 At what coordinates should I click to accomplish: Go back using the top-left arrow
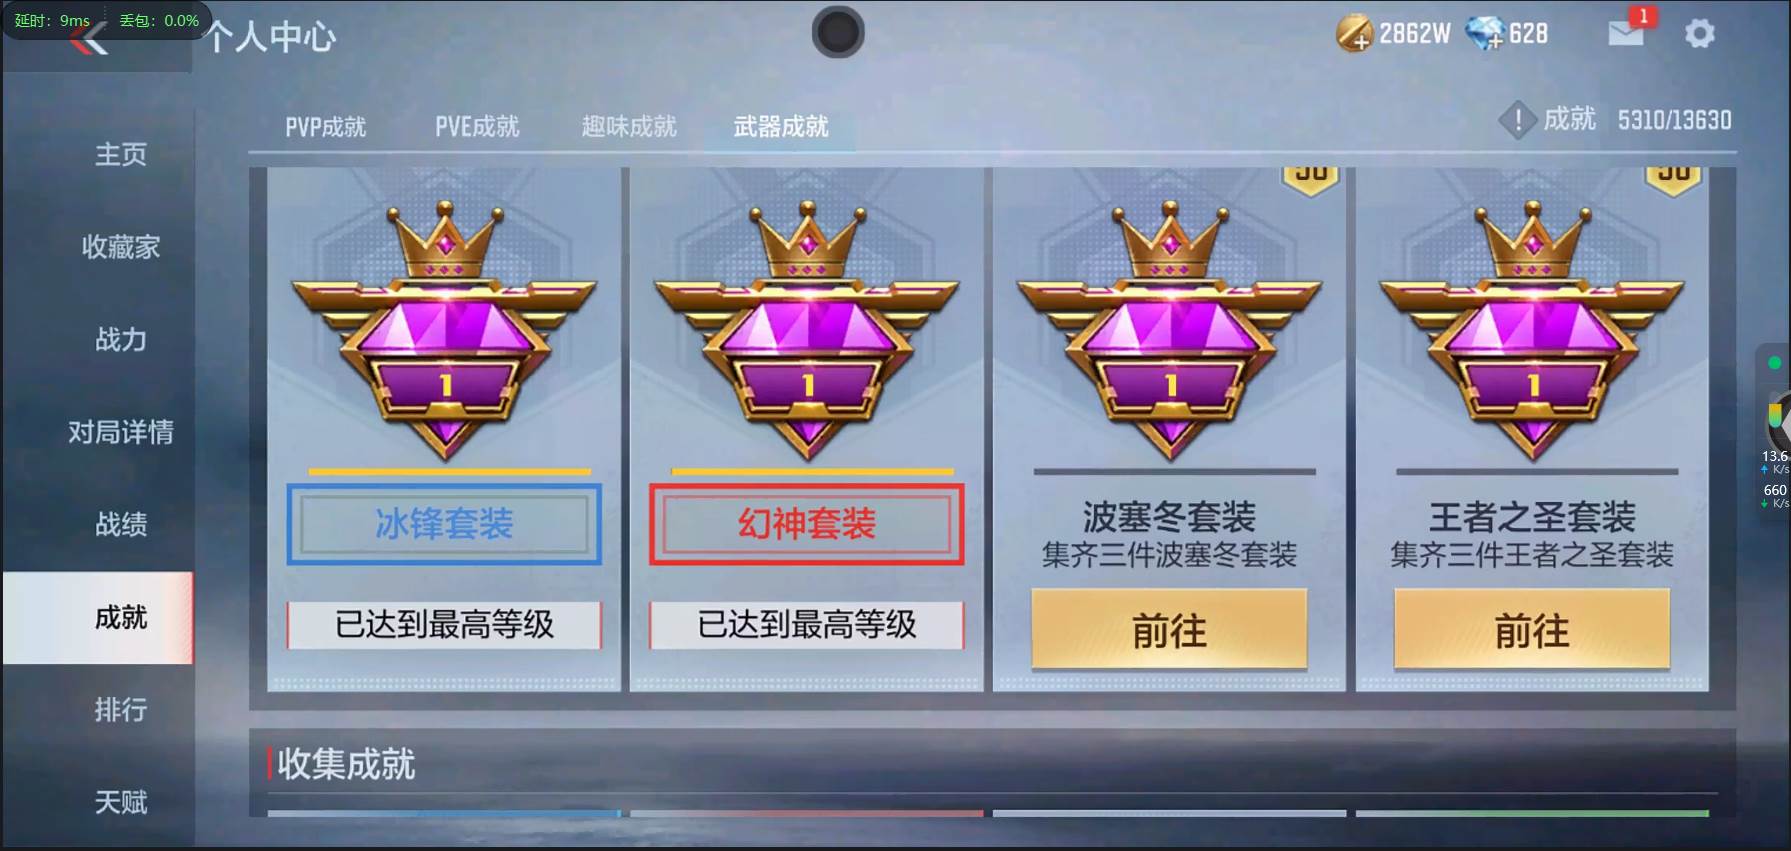tap(92, 41)
